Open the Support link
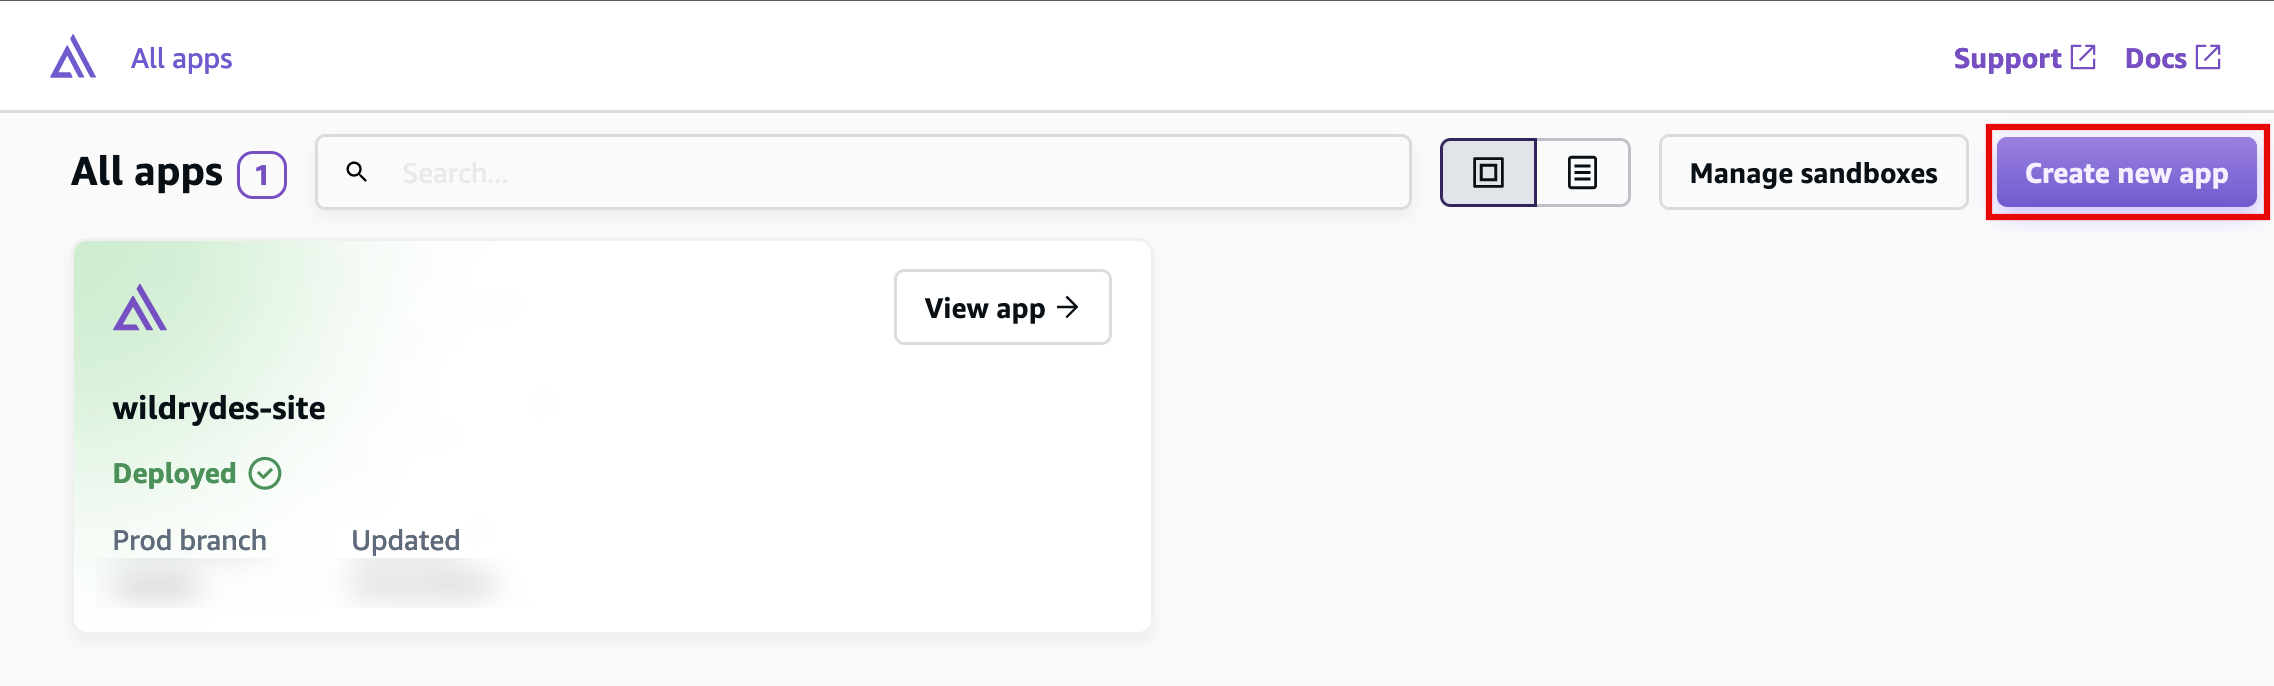 point(2006,59)
